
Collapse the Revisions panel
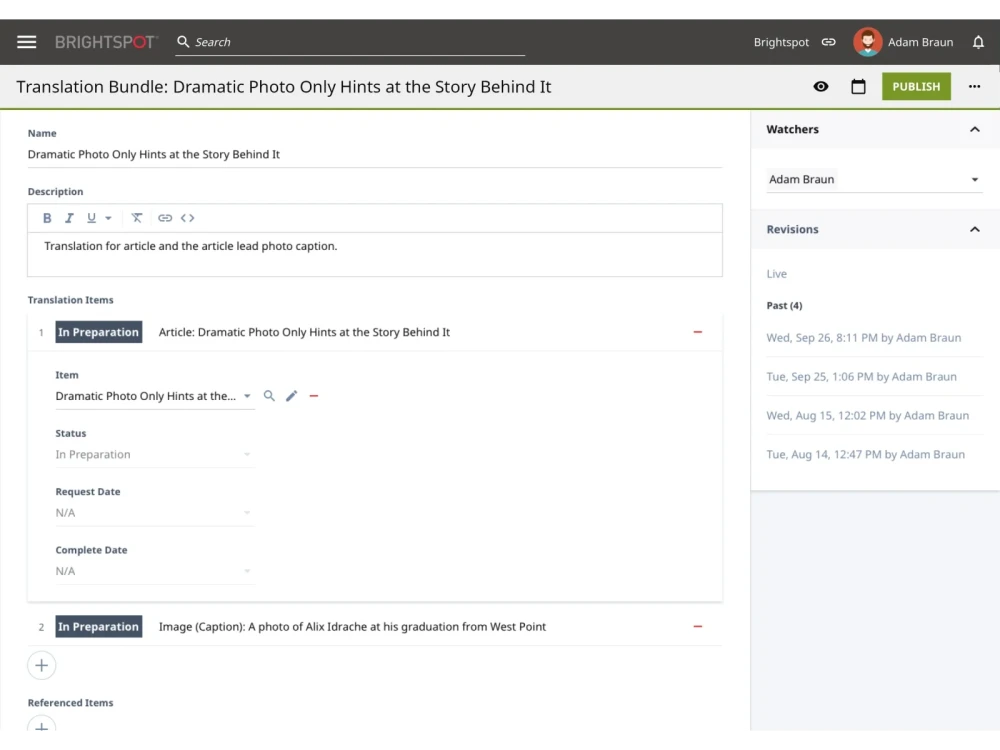(974, 229)
